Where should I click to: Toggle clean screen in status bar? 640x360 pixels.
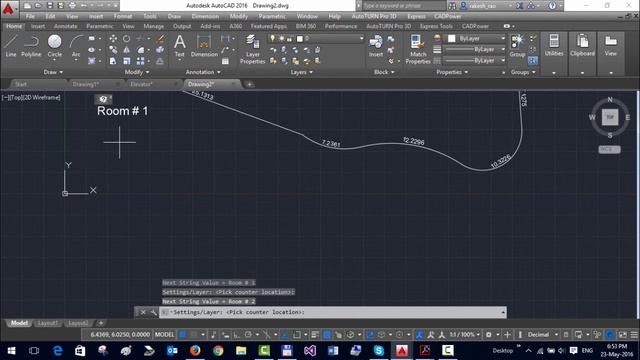pos(622,335)
